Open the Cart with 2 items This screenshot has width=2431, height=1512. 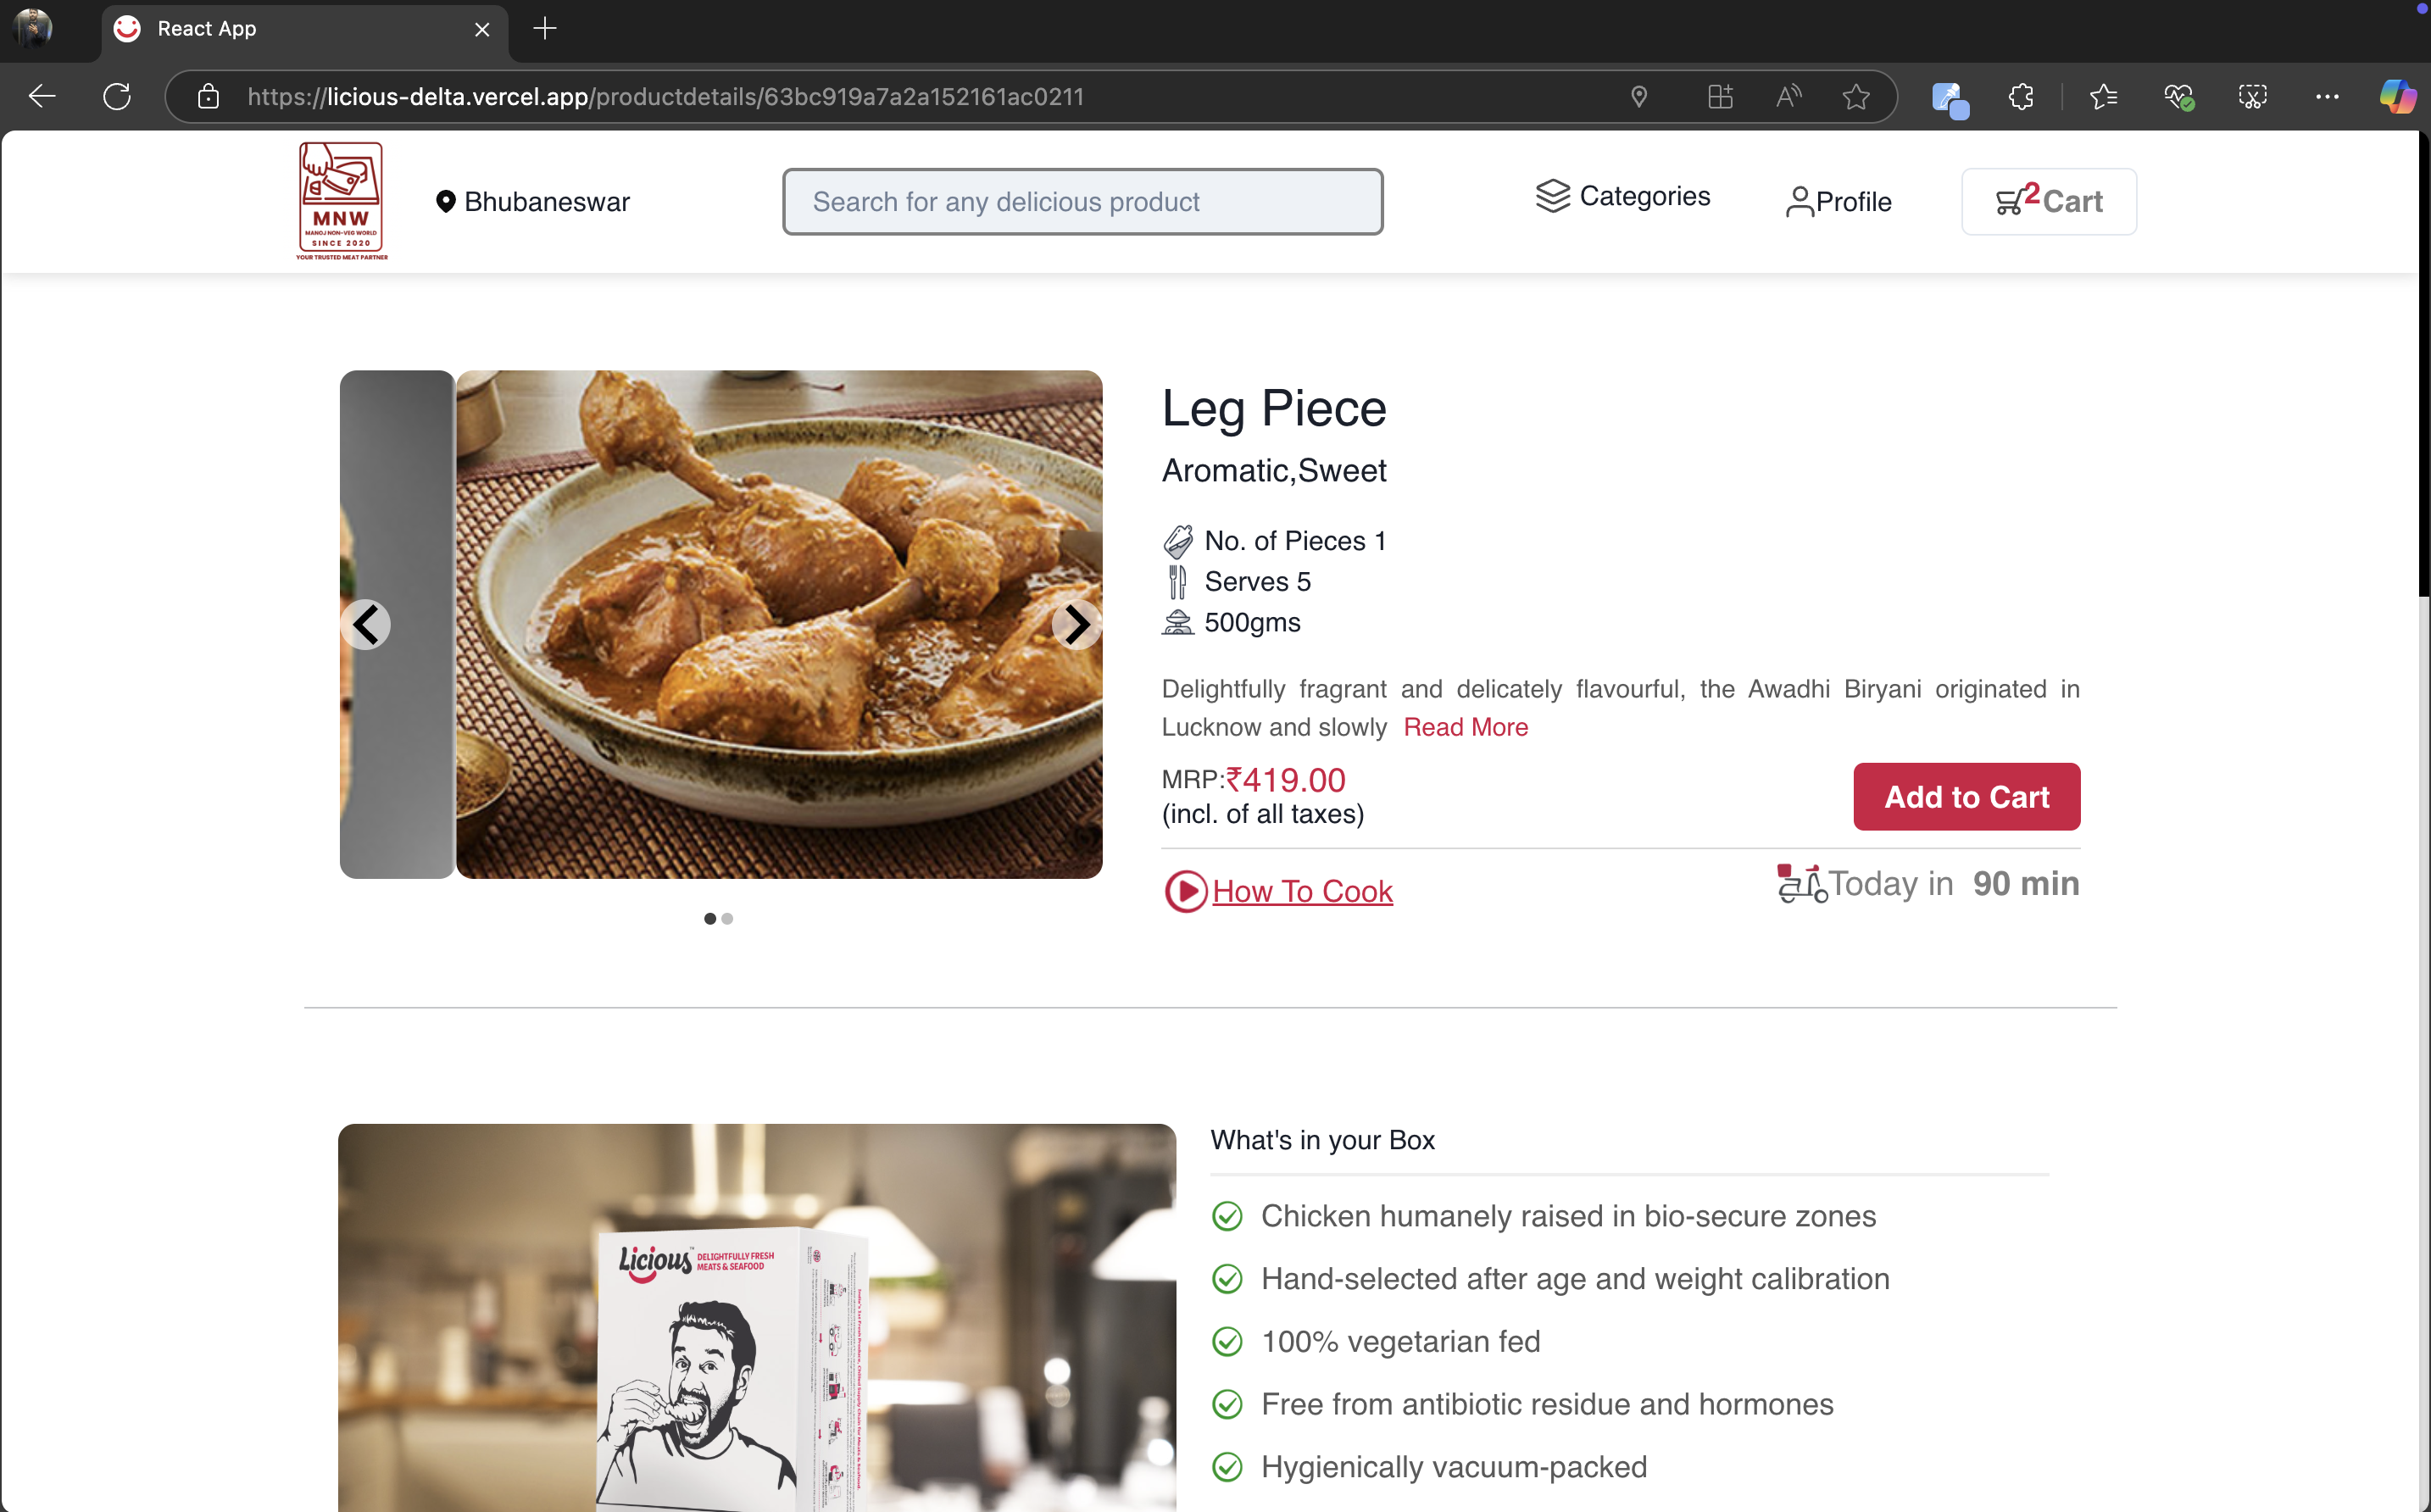click(2048, 202)
